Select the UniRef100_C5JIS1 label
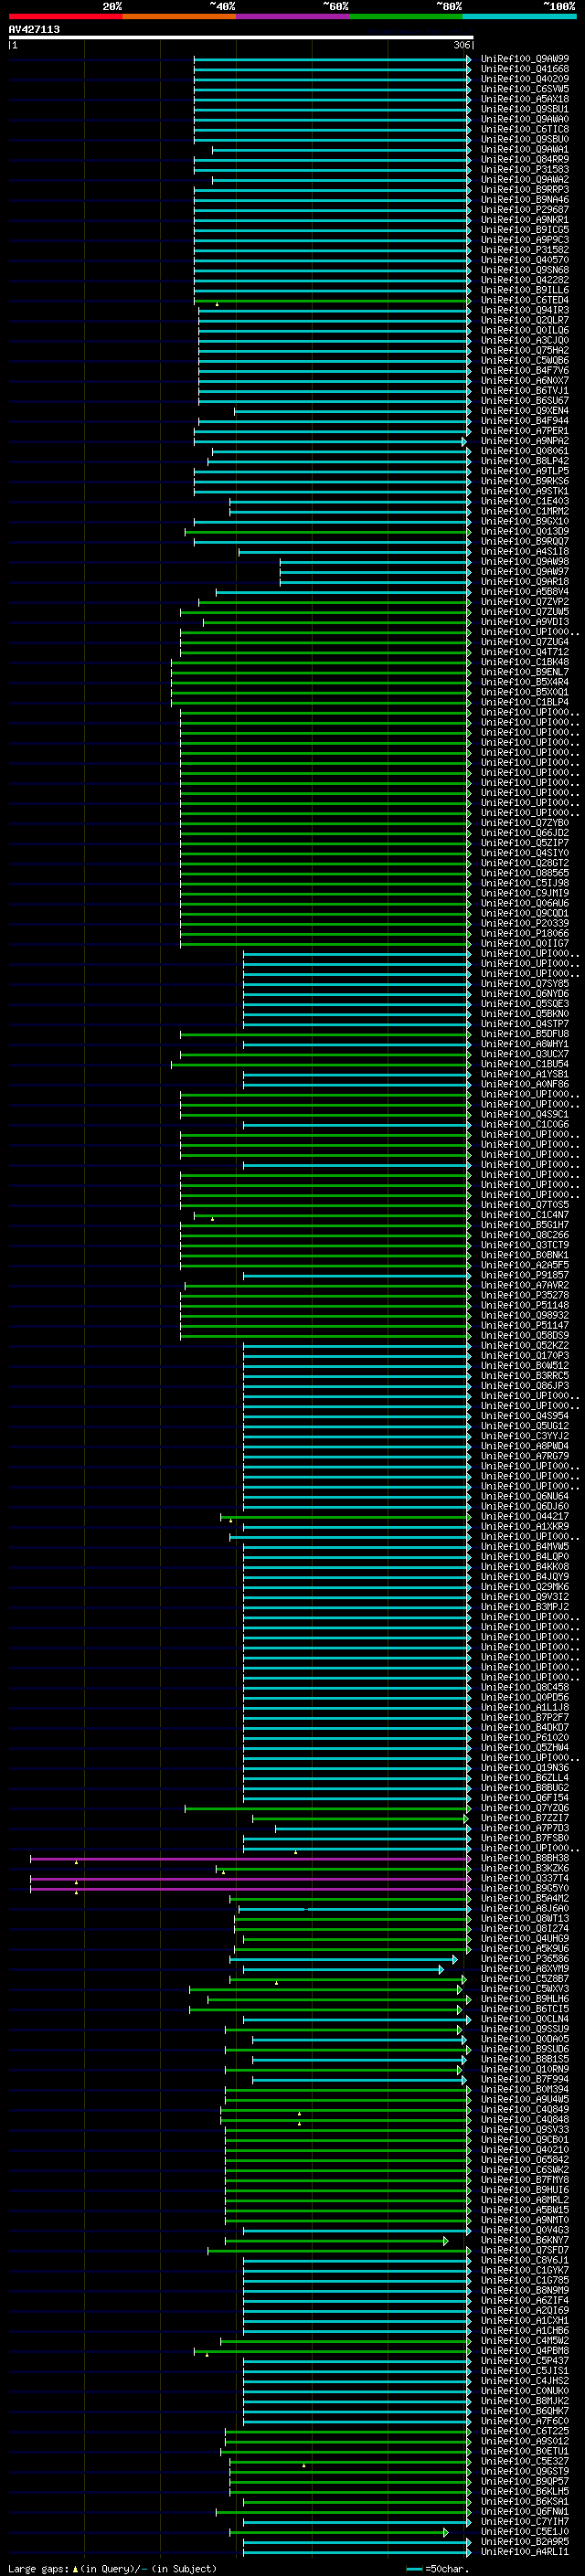This screenshot has width=585, height=2576. pyautogui.click(x=525, y=2371)
